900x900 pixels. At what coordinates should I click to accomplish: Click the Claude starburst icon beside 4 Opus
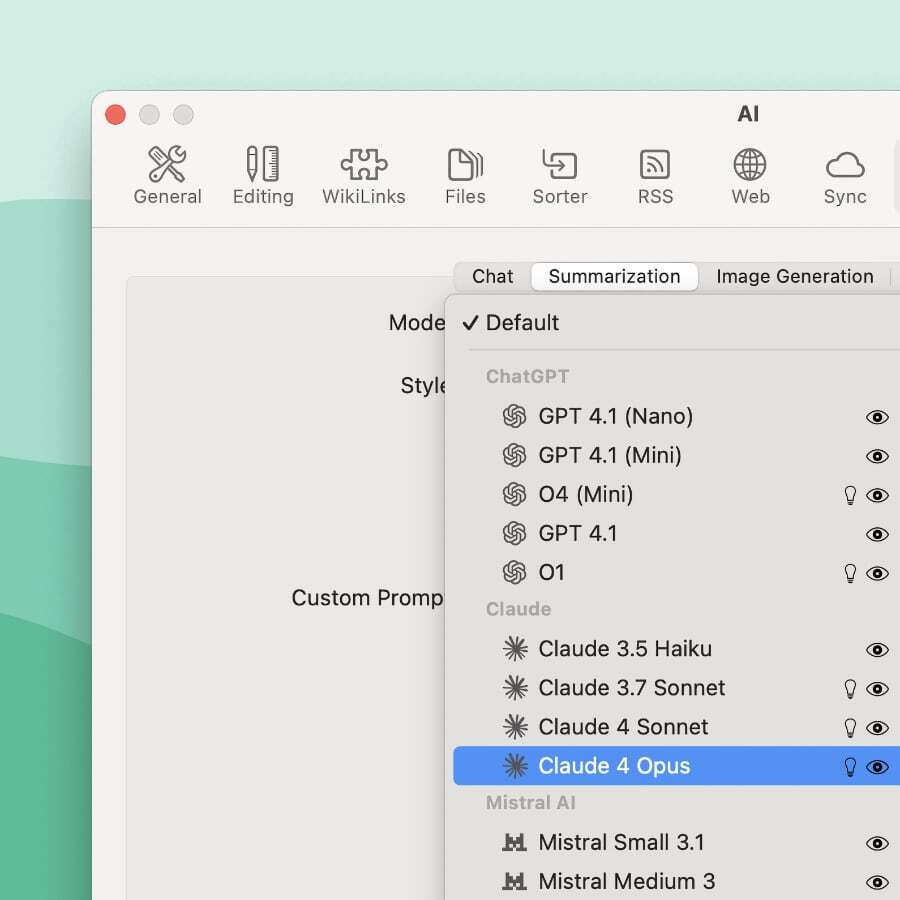[x=515, y=766]
